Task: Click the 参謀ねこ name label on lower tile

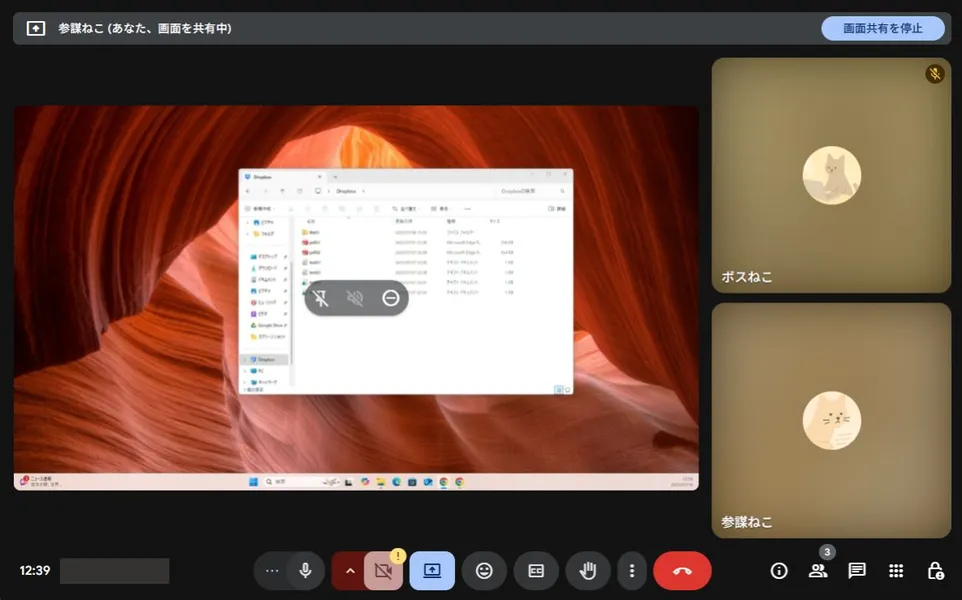Action: pos(746,522)
